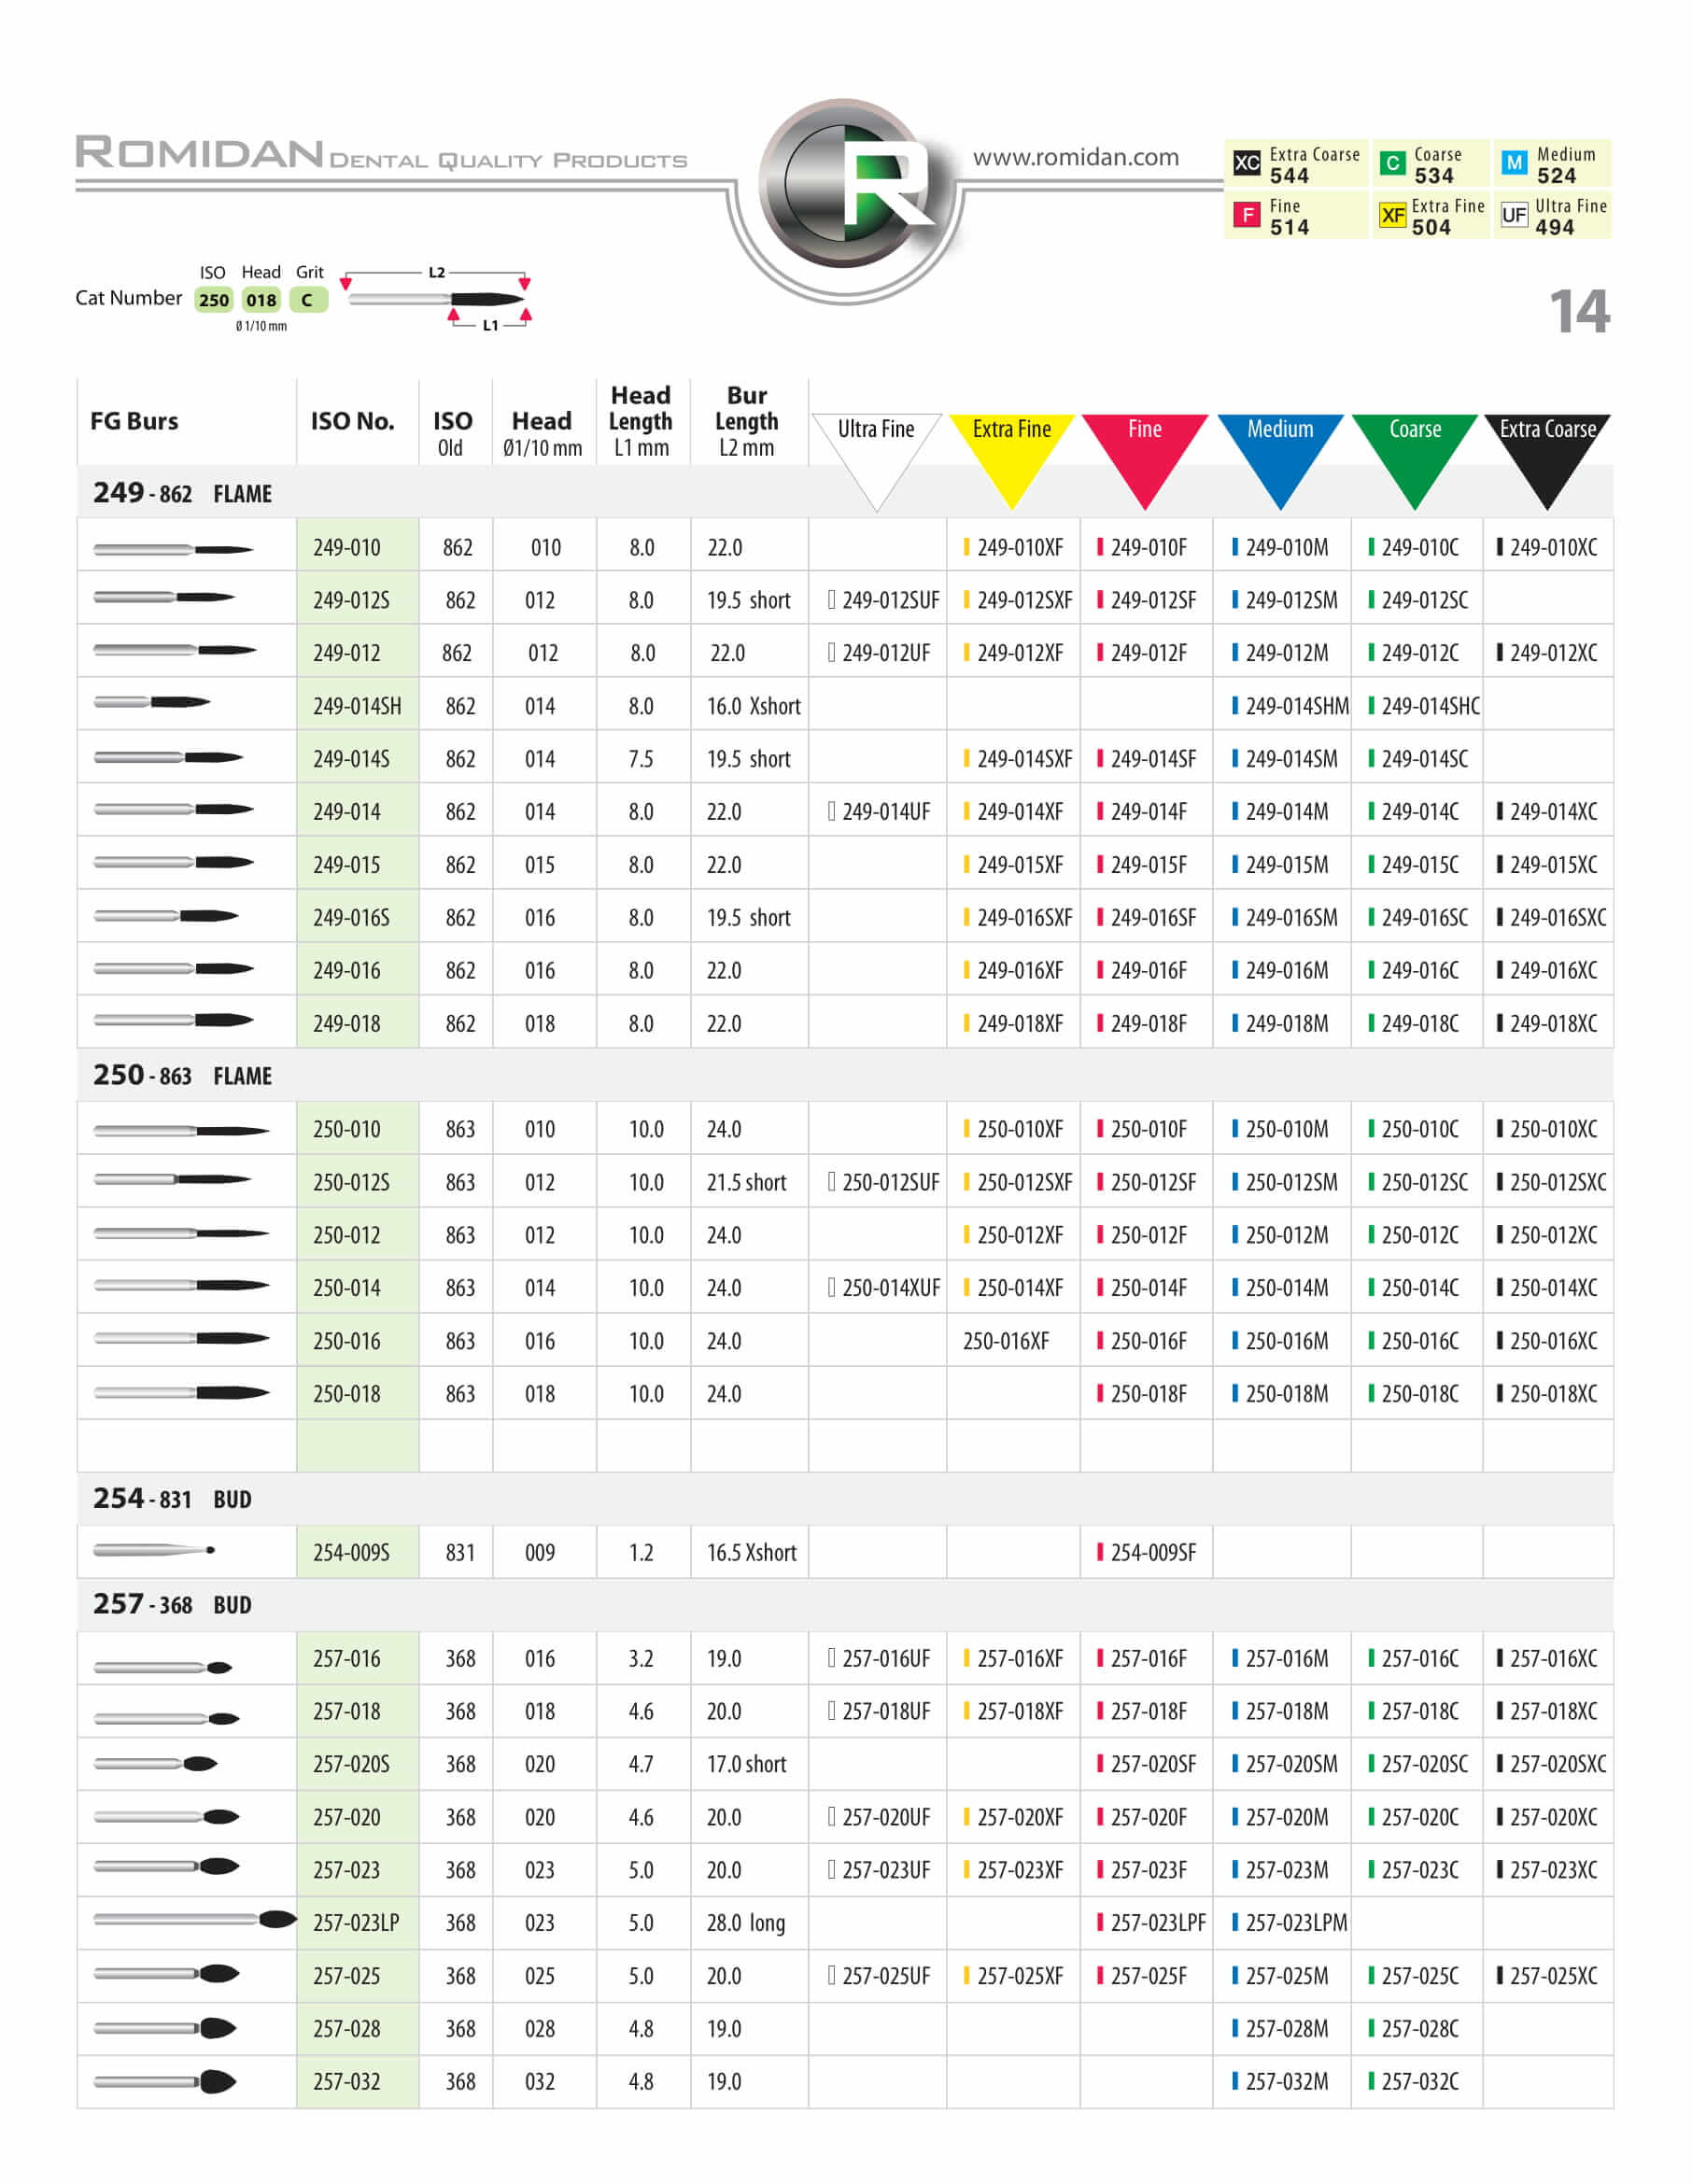The height and width of the screenshot is (2184, 1692).
Task: Click the Romidan R logo emblem
Action: (846, 186)
